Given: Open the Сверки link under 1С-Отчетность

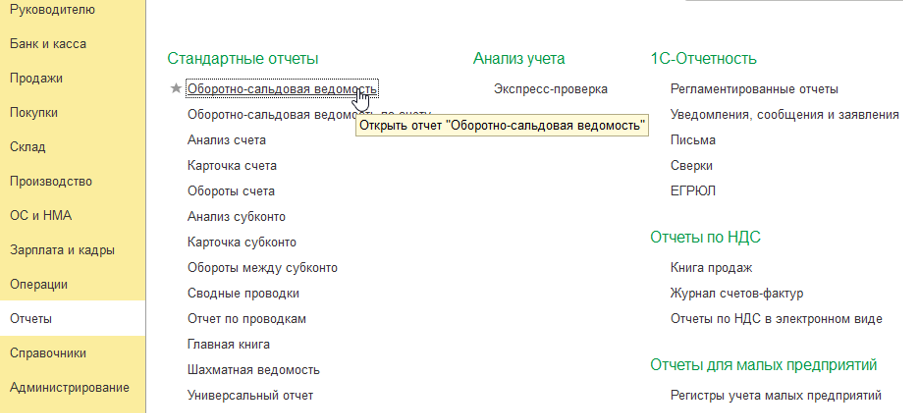Looking at the screenshot, I should 692,165.
